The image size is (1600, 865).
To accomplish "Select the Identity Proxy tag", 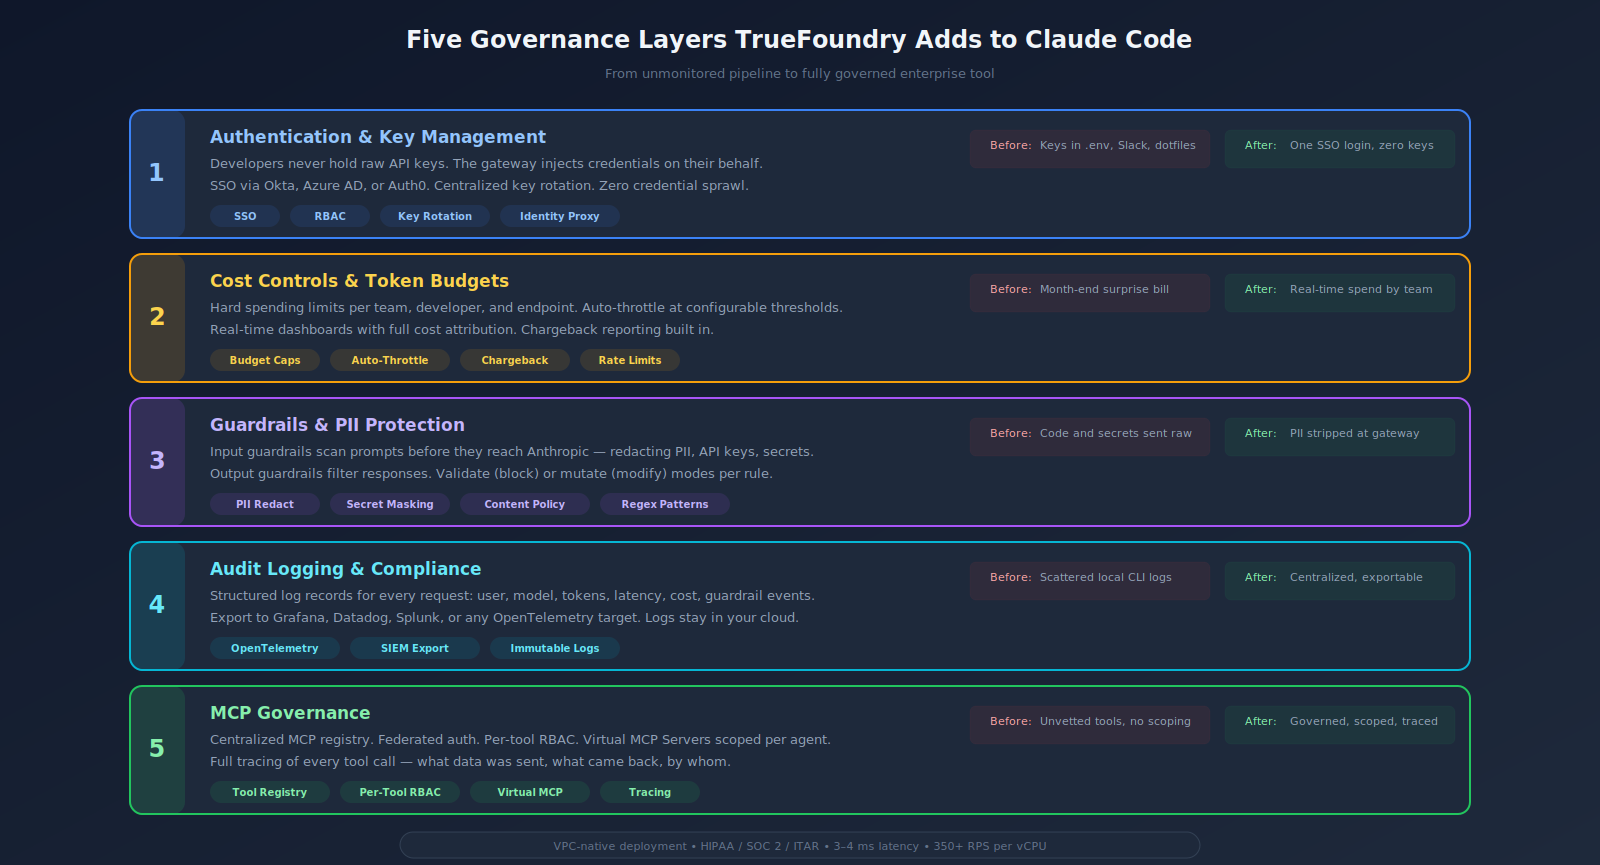I will (x=560, y=216).
